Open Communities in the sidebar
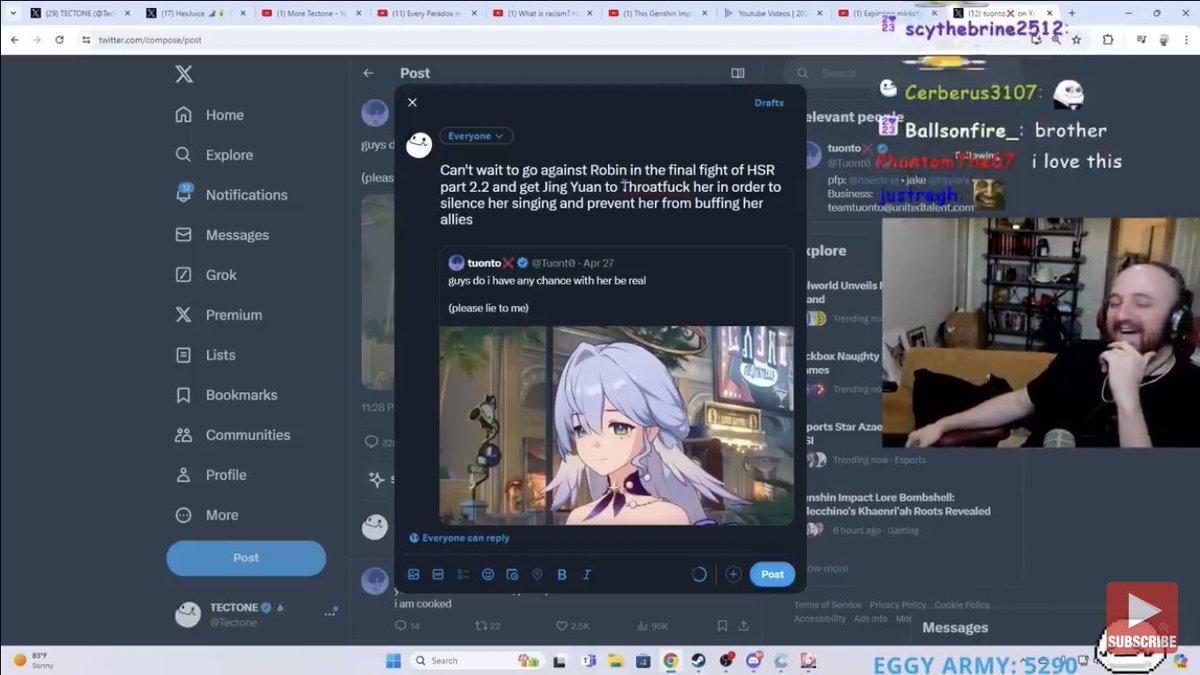1200x675 pixels. (x=232, y=435)
